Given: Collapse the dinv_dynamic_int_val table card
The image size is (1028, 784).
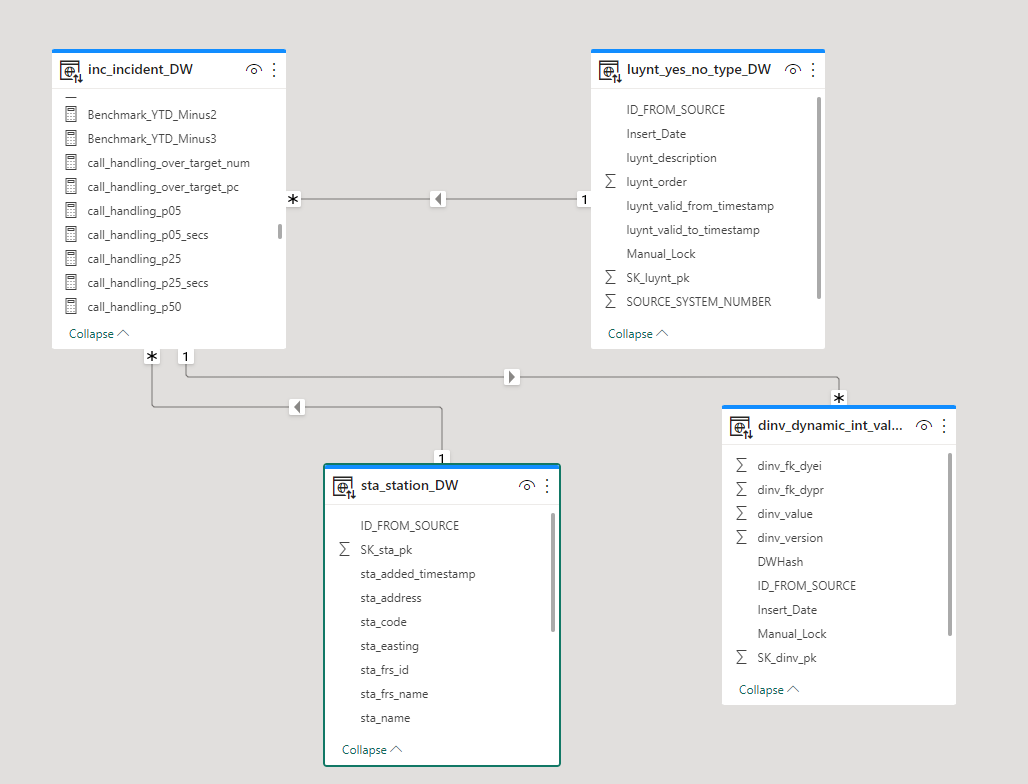Looking at the screenshot, I should [x=769, y=690].
